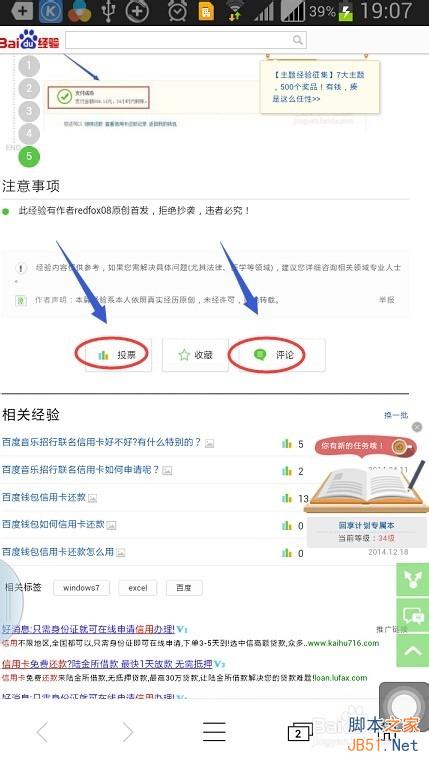Image resolution: width=429 pixels, height=759 pixels.
Task: Open the Baidu Jingyan logo
Action: coord(30,40)
